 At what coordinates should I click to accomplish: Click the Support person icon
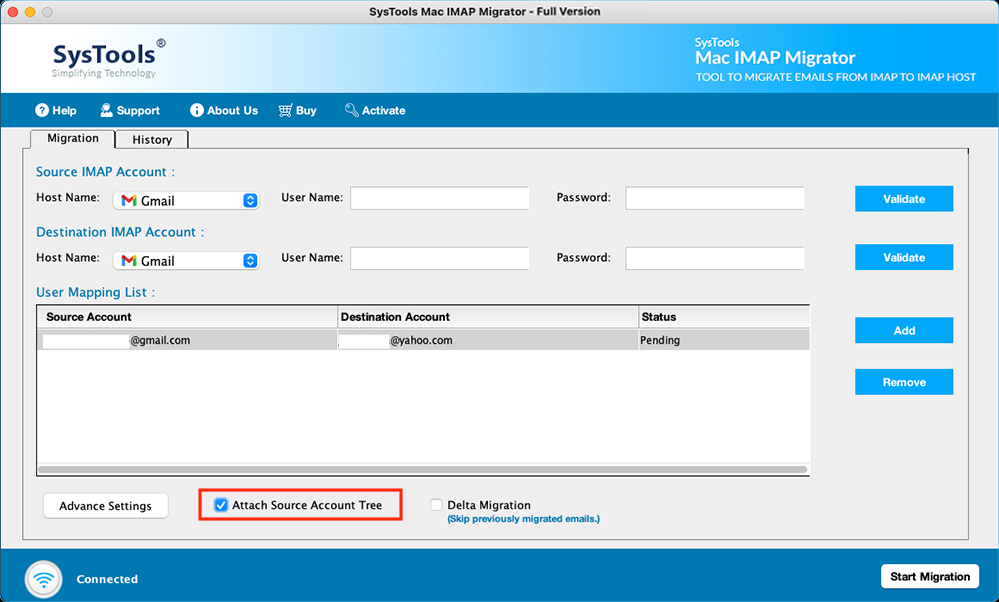(x=106, y=110)
